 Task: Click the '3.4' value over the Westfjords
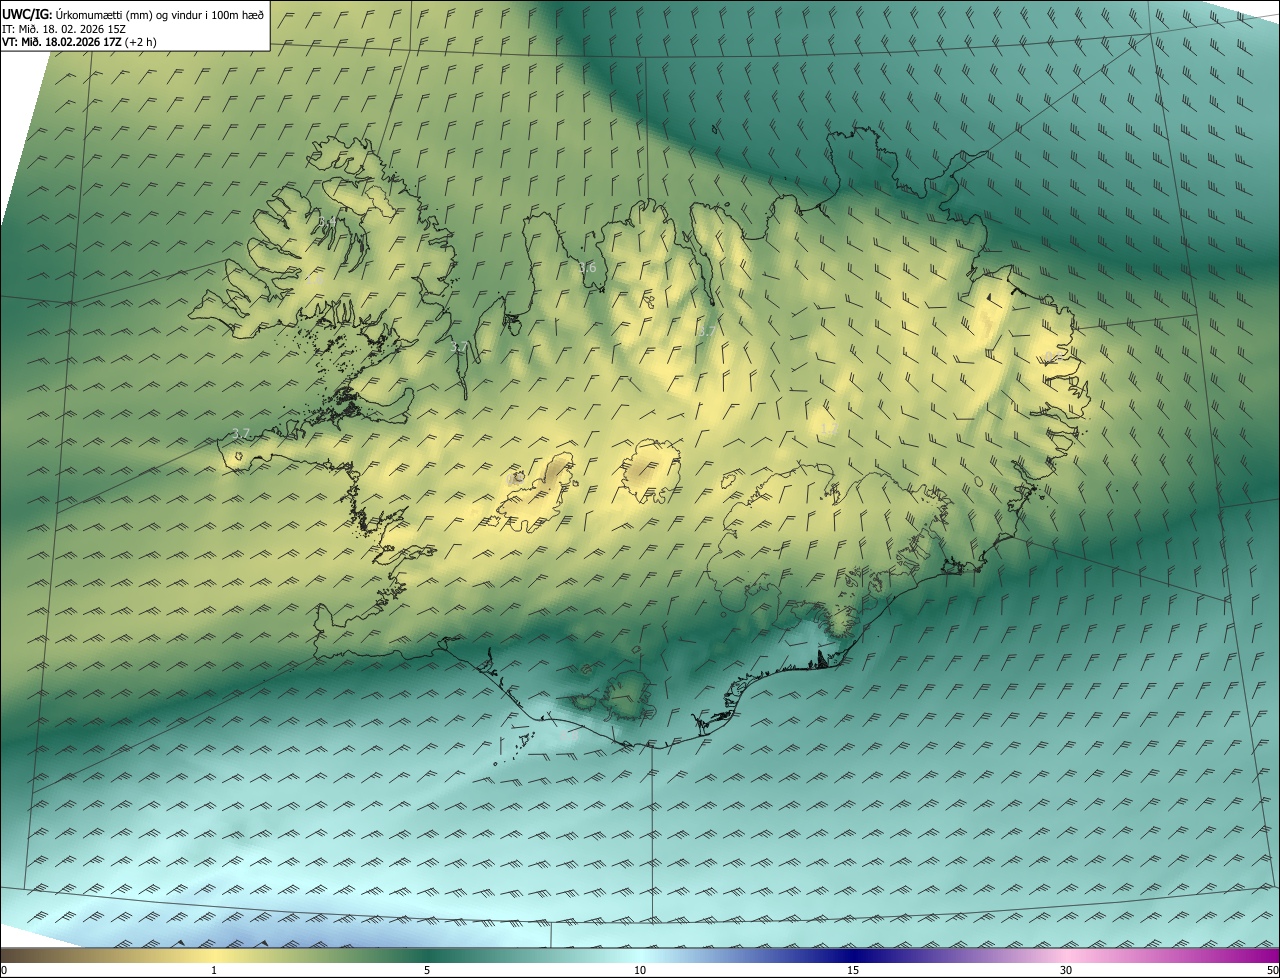(326, 221)
